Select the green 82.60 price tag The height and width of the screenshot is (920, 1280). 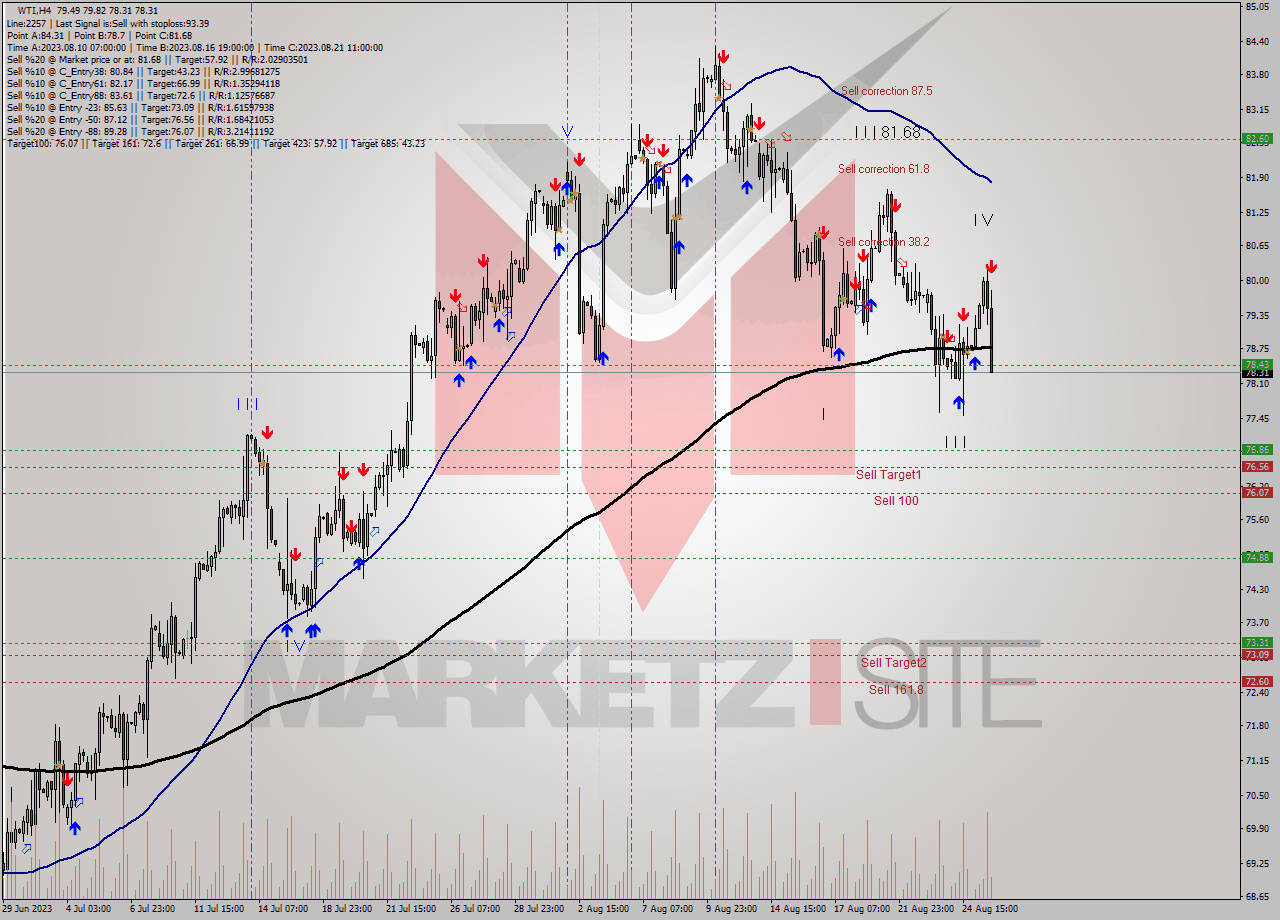pyautogui.click(x=1257, y=139)
